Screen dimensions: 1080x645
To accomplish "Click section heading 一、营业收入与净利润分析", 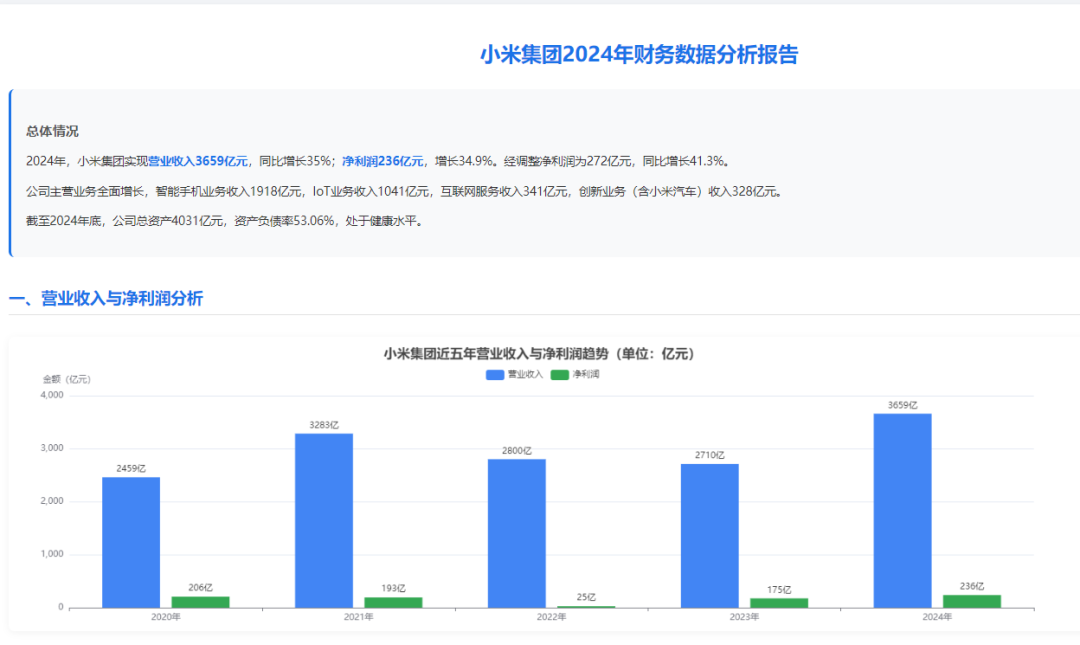I will point(105,298).
